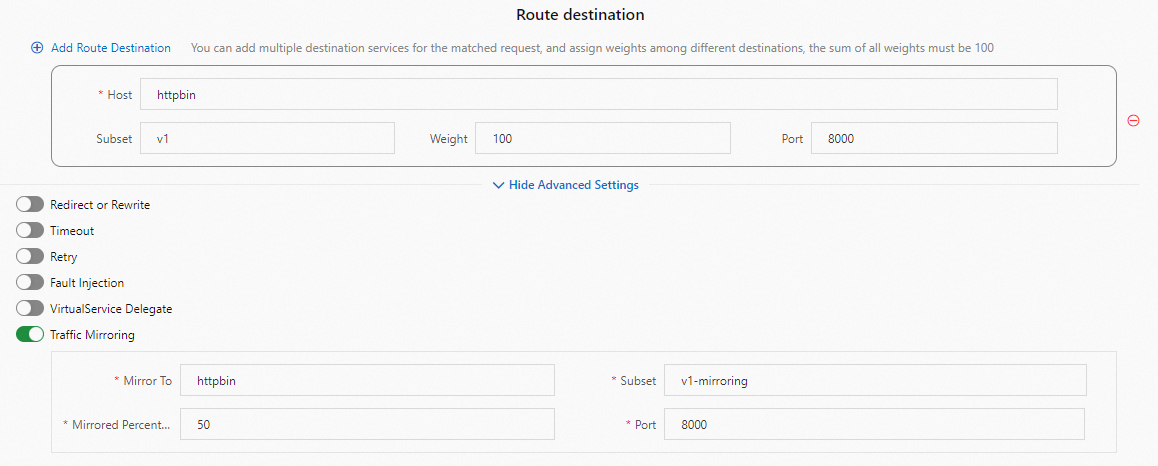Remove route destination with red minus icon
1158x466 pixels.
(1133, 120)
